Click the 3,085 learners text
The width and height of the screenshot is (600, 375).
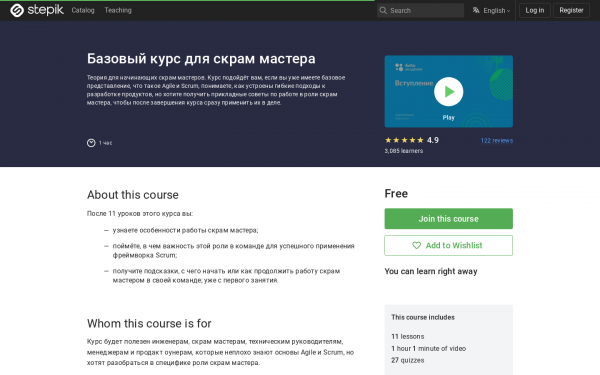click(x=404, y=151)
